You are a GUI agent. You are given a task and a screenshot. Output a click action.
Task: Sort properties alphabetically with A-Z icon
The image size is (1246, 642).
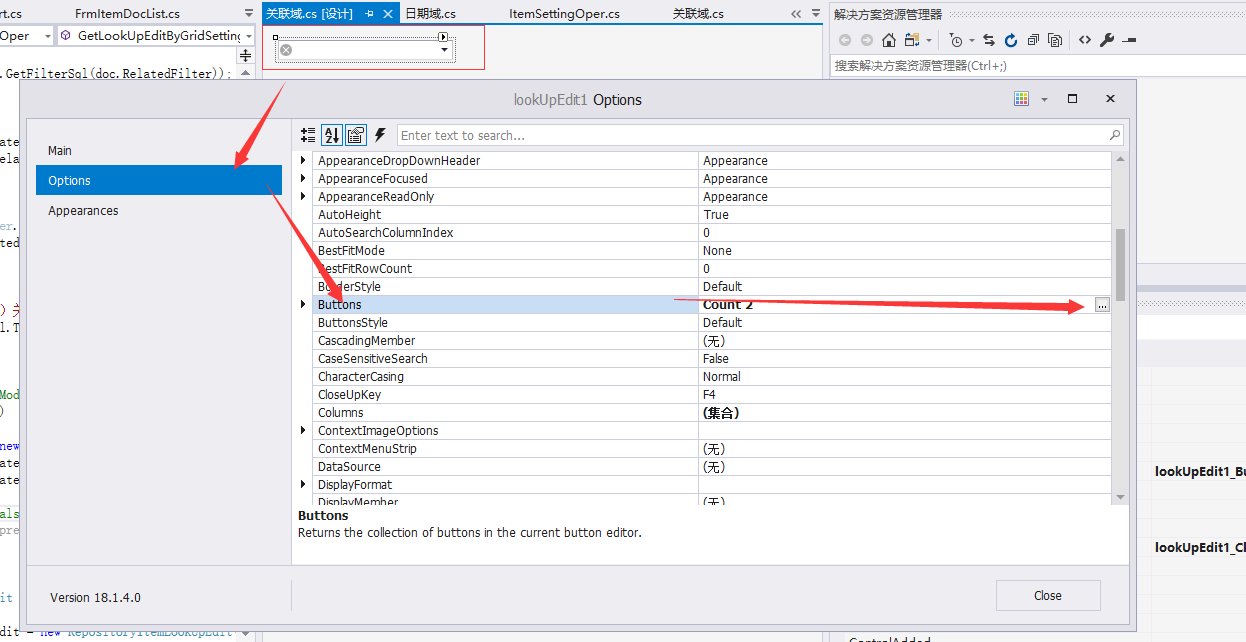click(x=331, y=134)
